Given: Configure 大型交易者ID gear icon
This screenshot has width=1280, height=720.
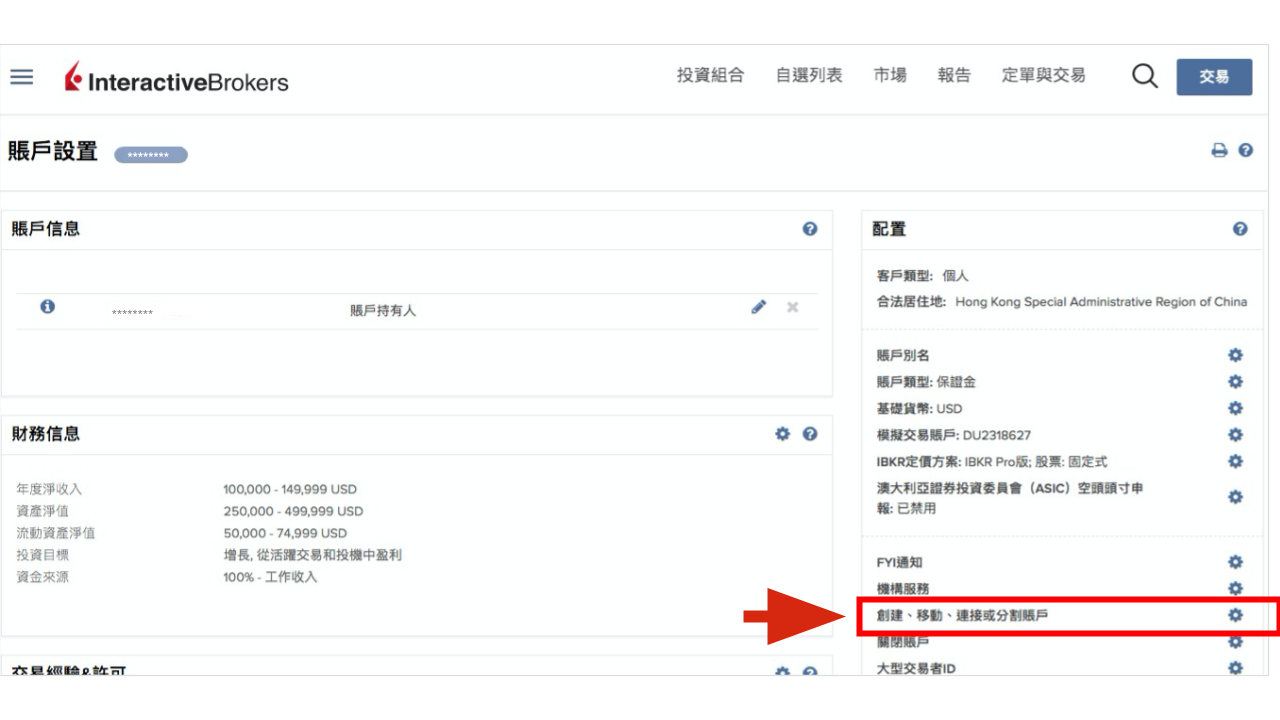Looking at the screenshot, I should 1235,668.
